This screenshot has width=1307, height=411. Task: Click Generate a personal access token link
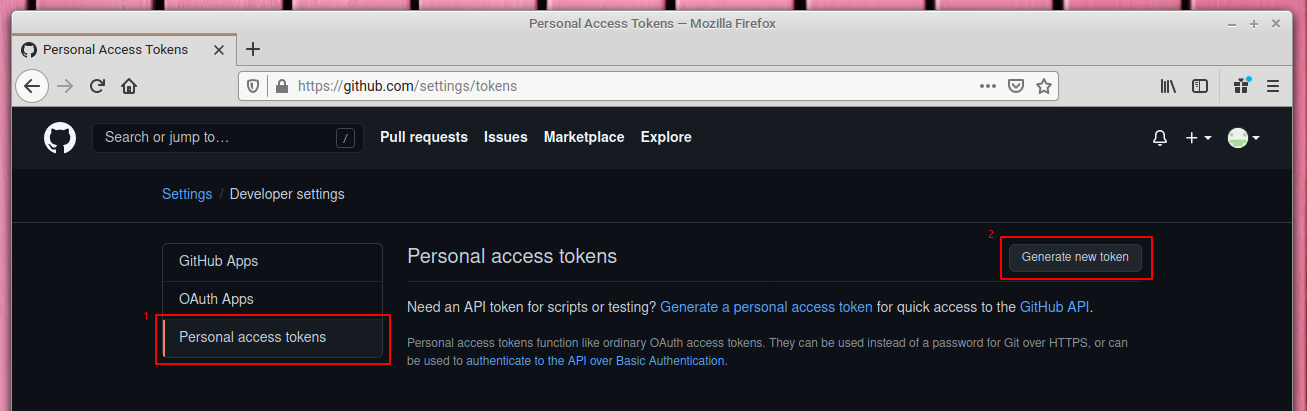tap(767, 307)
